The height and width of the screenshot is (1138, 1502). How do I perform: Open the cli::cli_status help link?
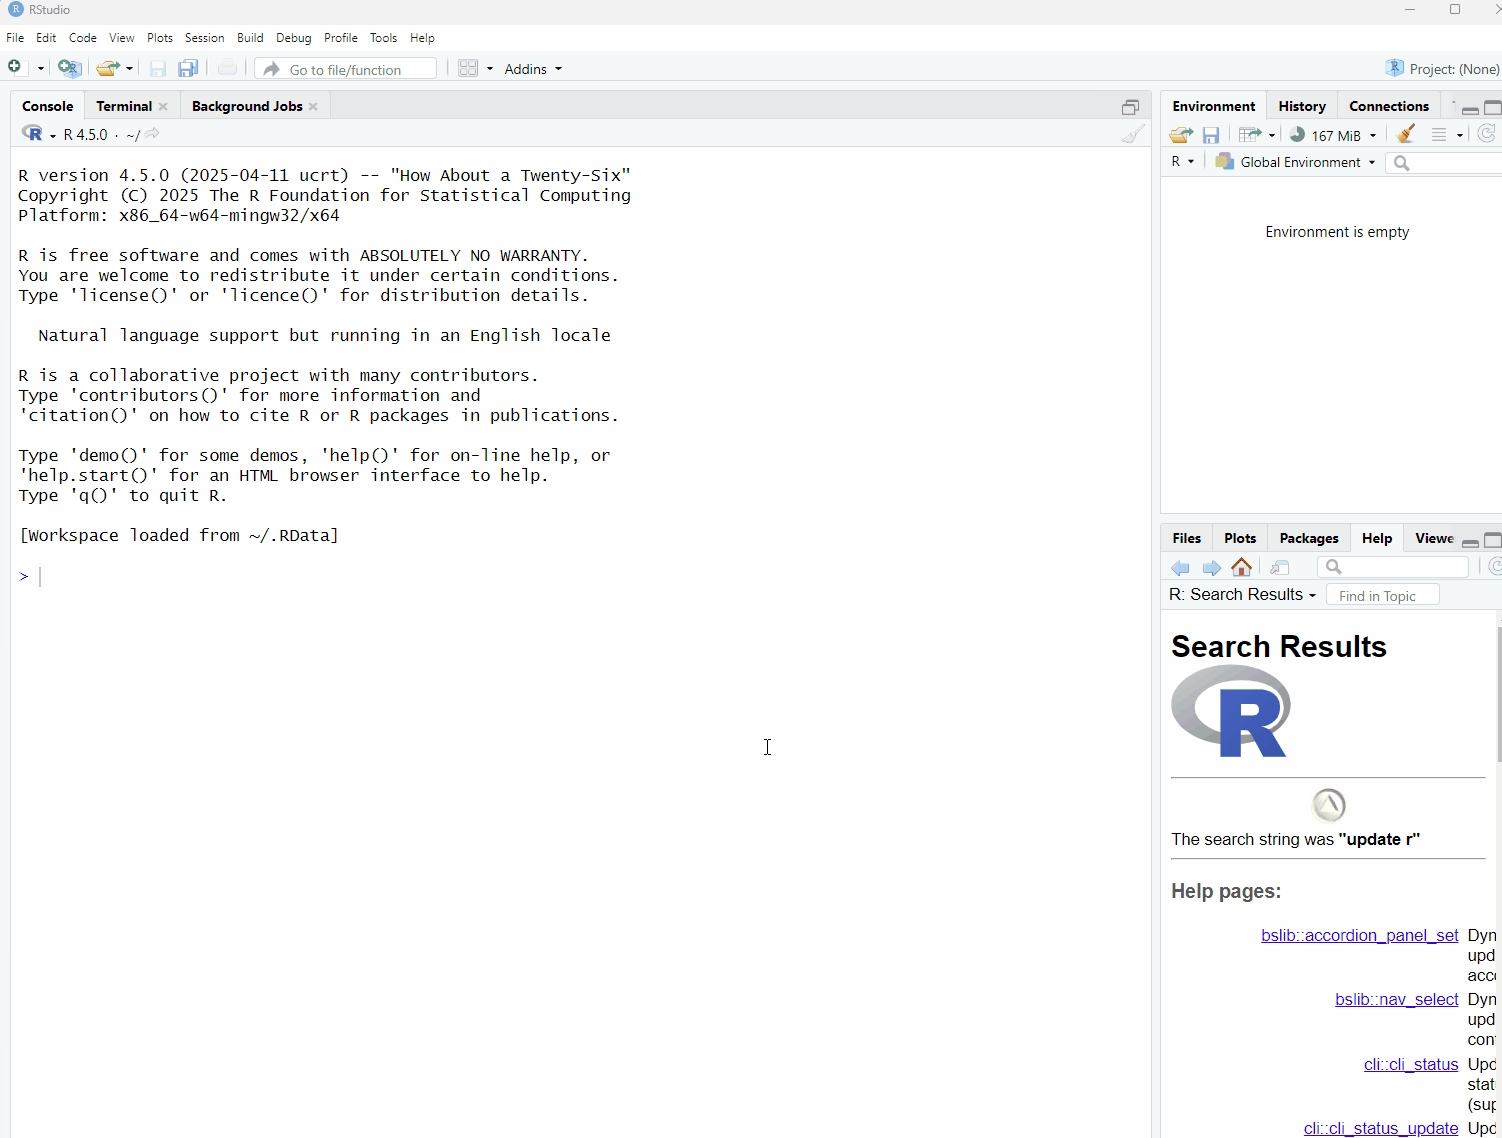tap(1410, 1064)
